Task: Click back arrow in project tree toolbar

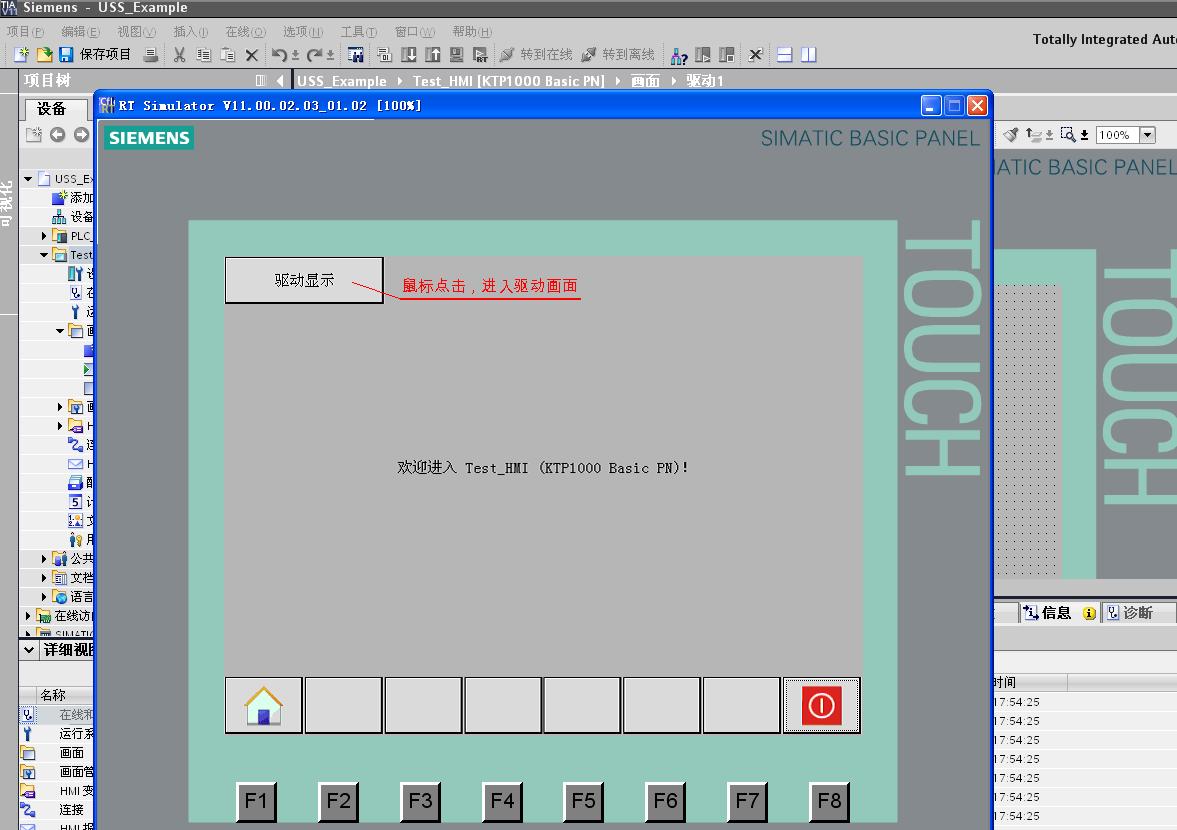Action: [58, 134]
